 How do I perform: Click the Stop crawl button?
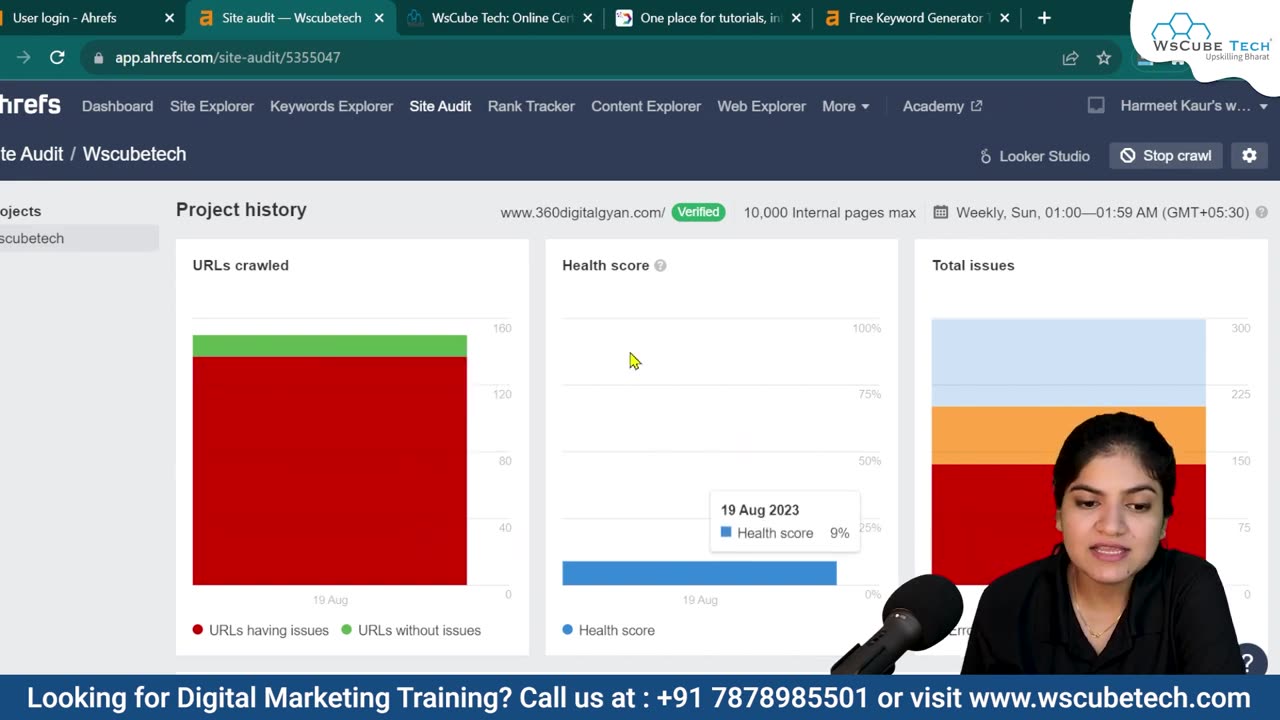click(1166, 156)
